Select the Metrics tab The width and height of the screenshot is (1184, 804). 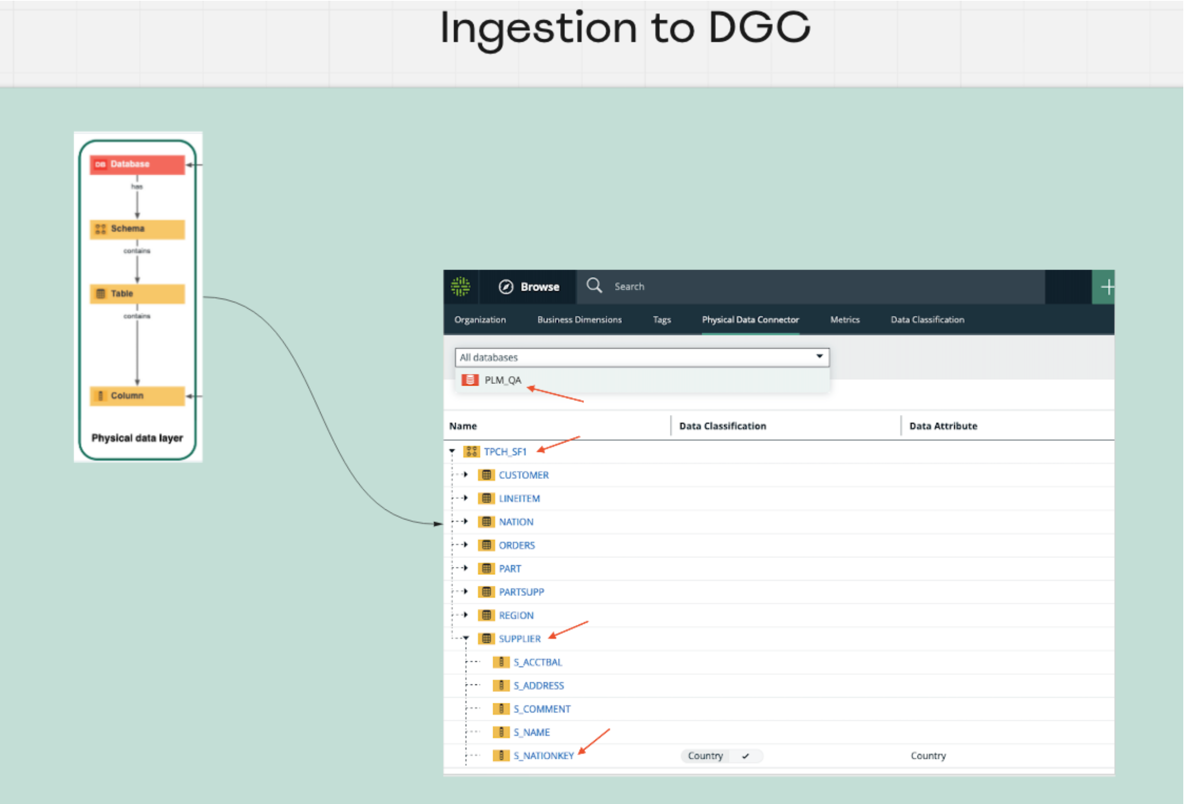(844, 320)
